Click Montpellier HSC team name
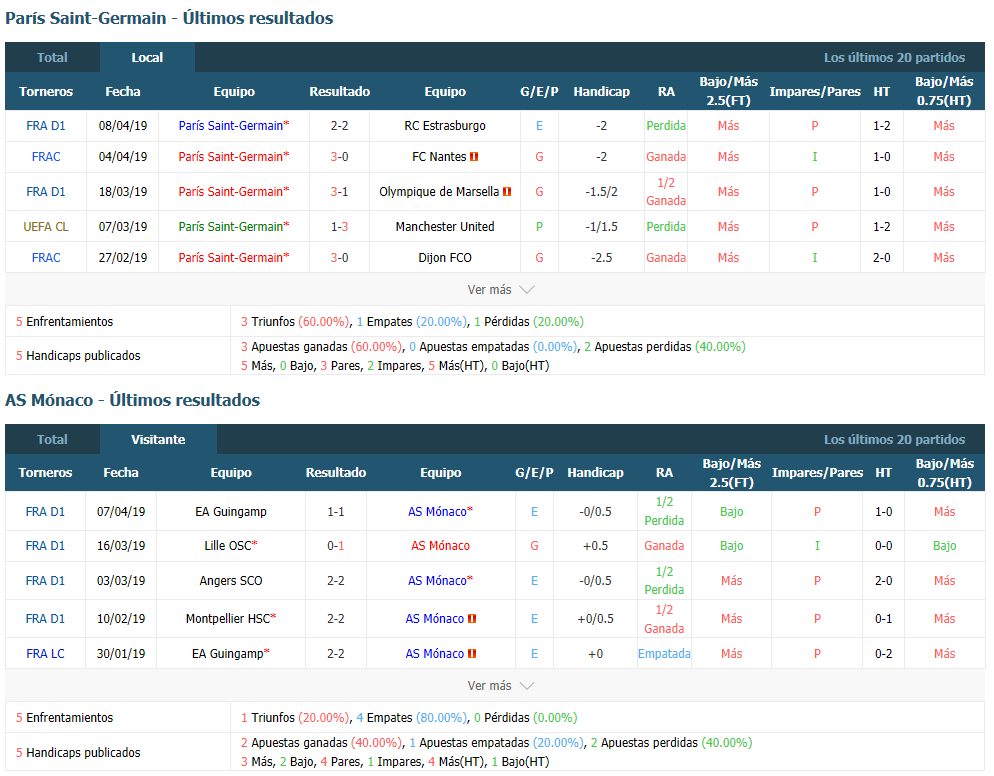 point(228,619)
